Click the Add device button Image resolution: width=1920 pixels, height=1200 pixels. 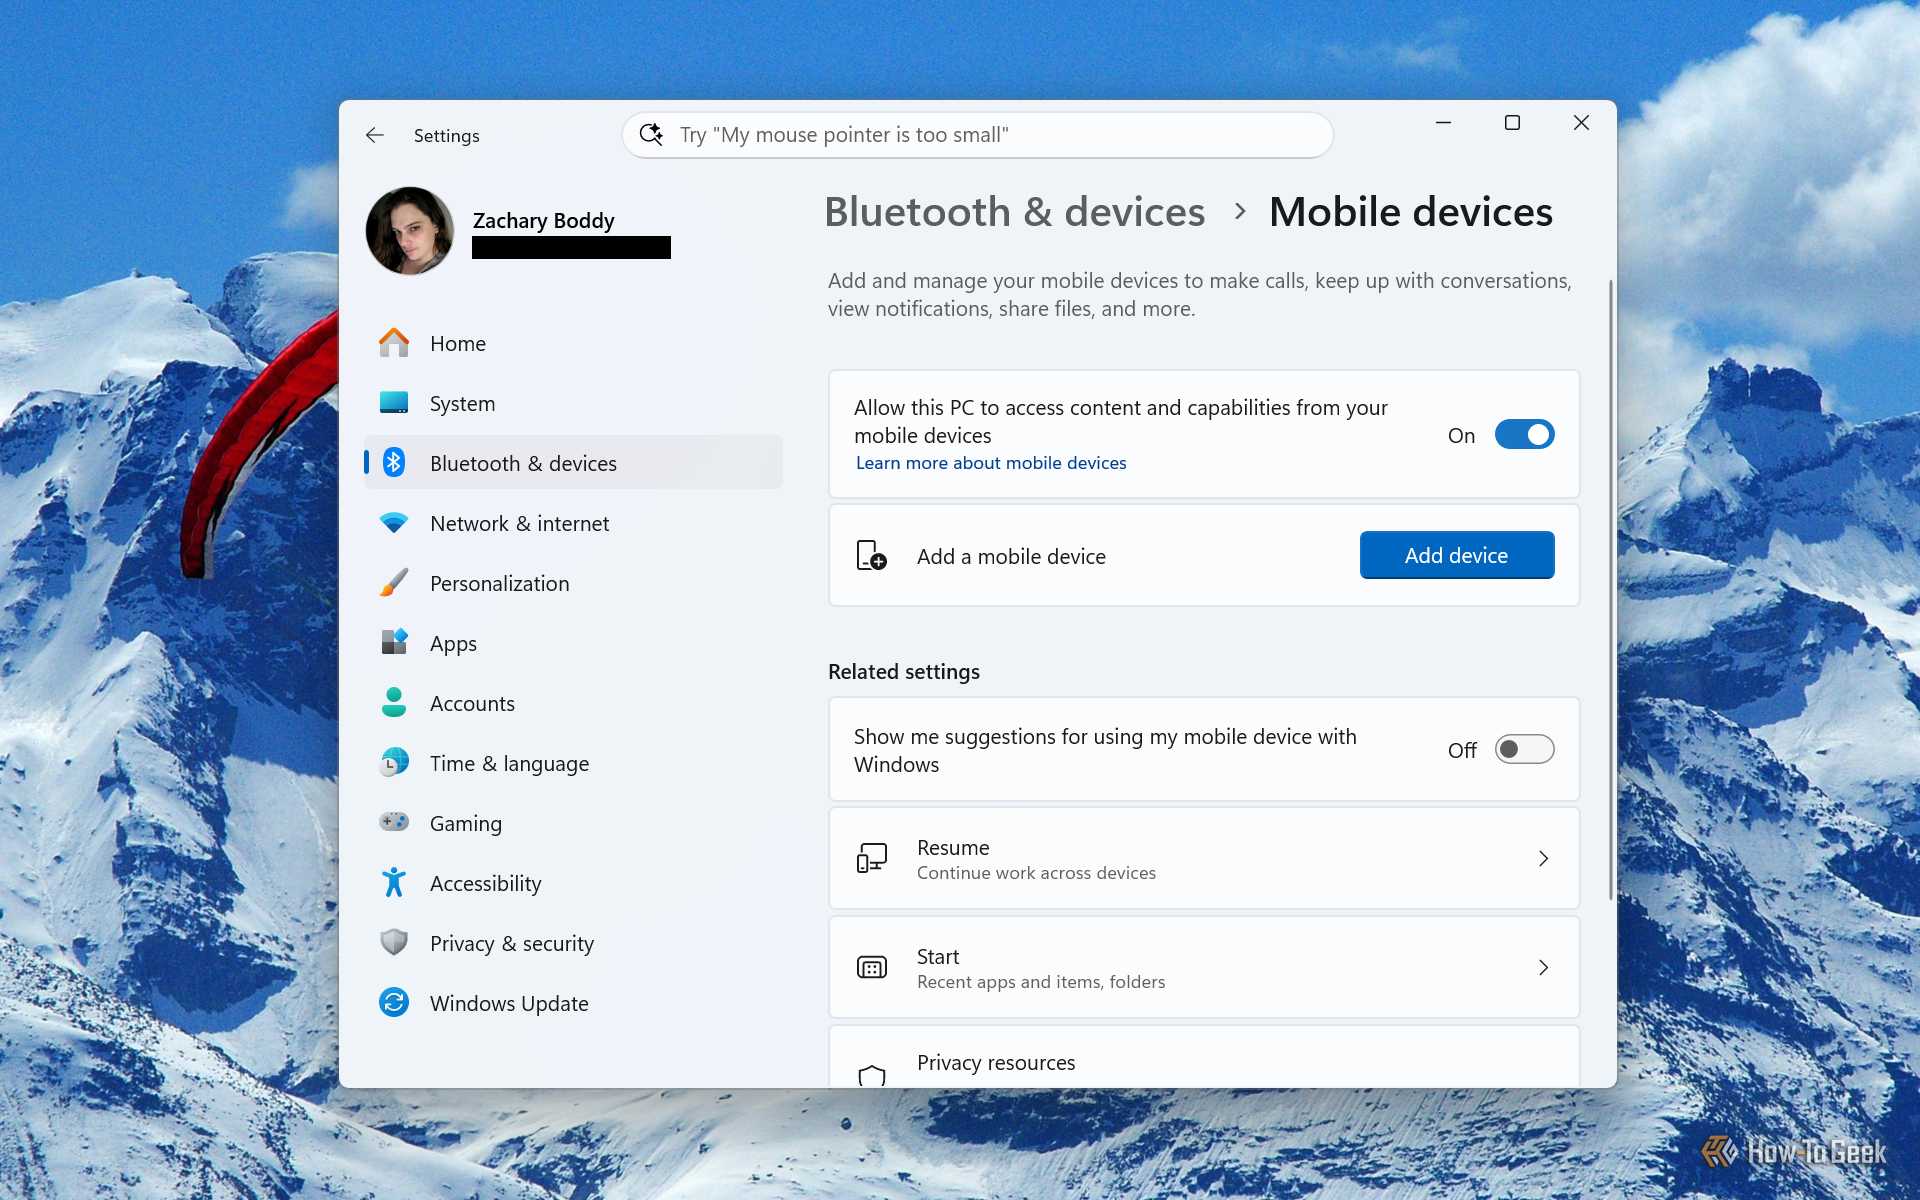pos(1456,555)
